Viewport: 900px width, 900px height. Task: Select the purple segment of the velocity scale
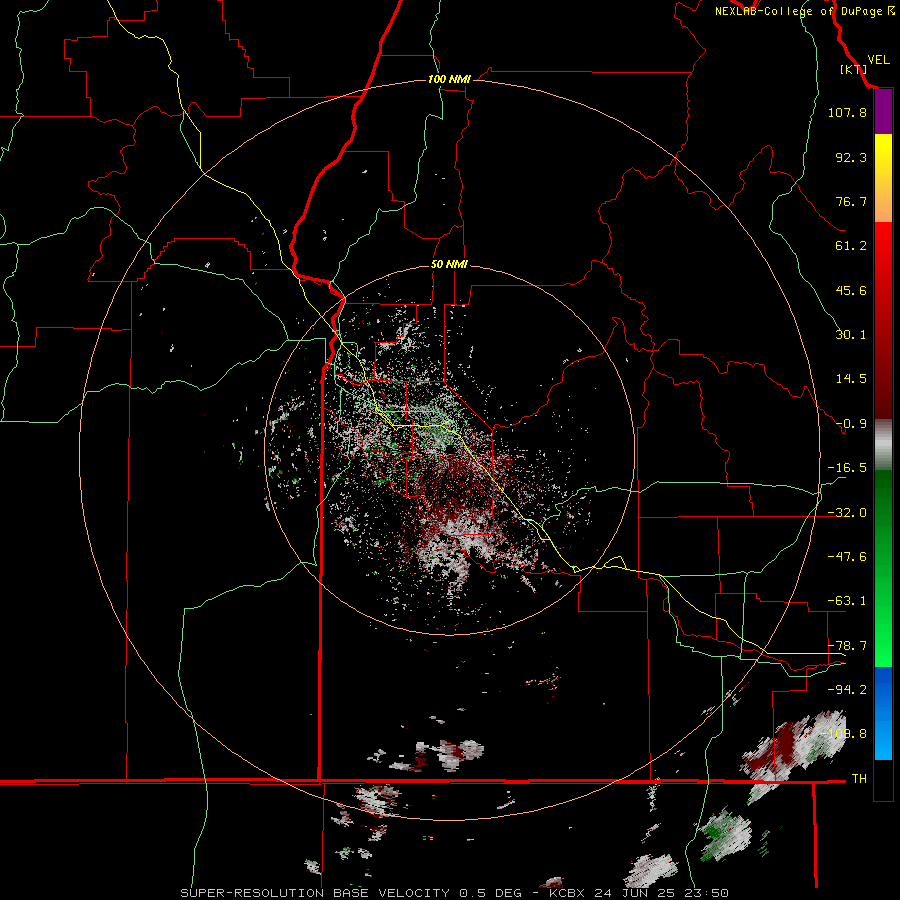(883, 112)
